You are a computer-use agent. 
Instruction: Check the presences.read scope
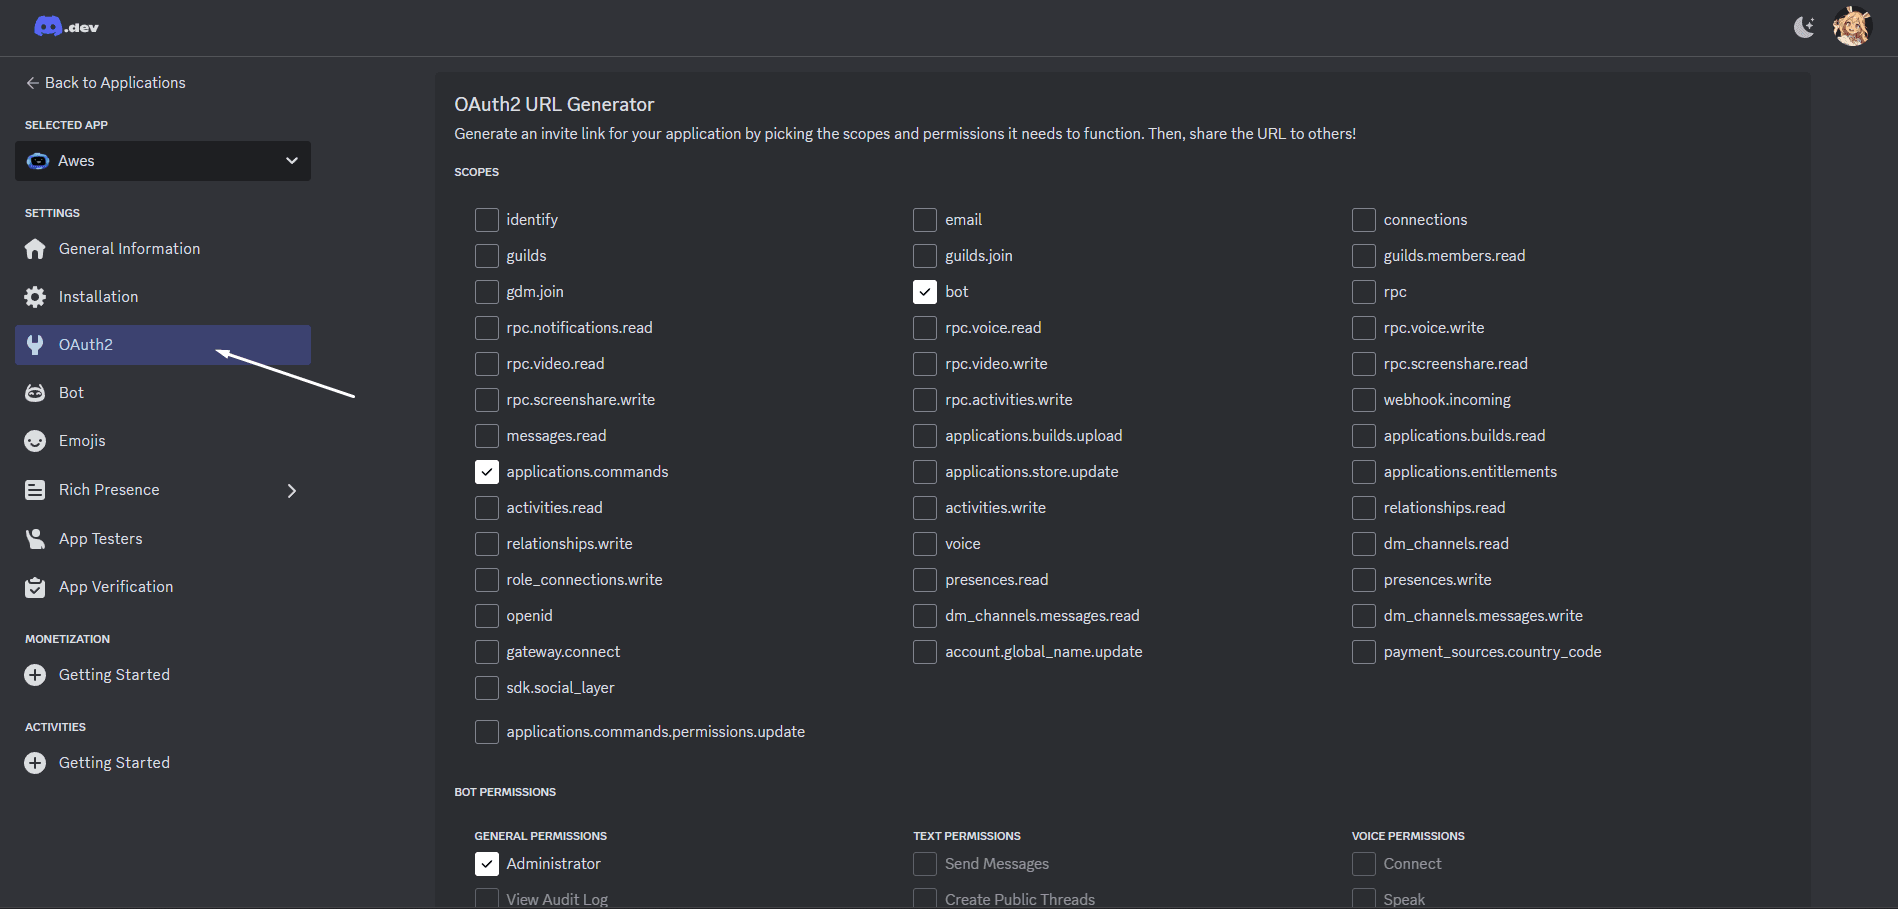tap(925, 580)
